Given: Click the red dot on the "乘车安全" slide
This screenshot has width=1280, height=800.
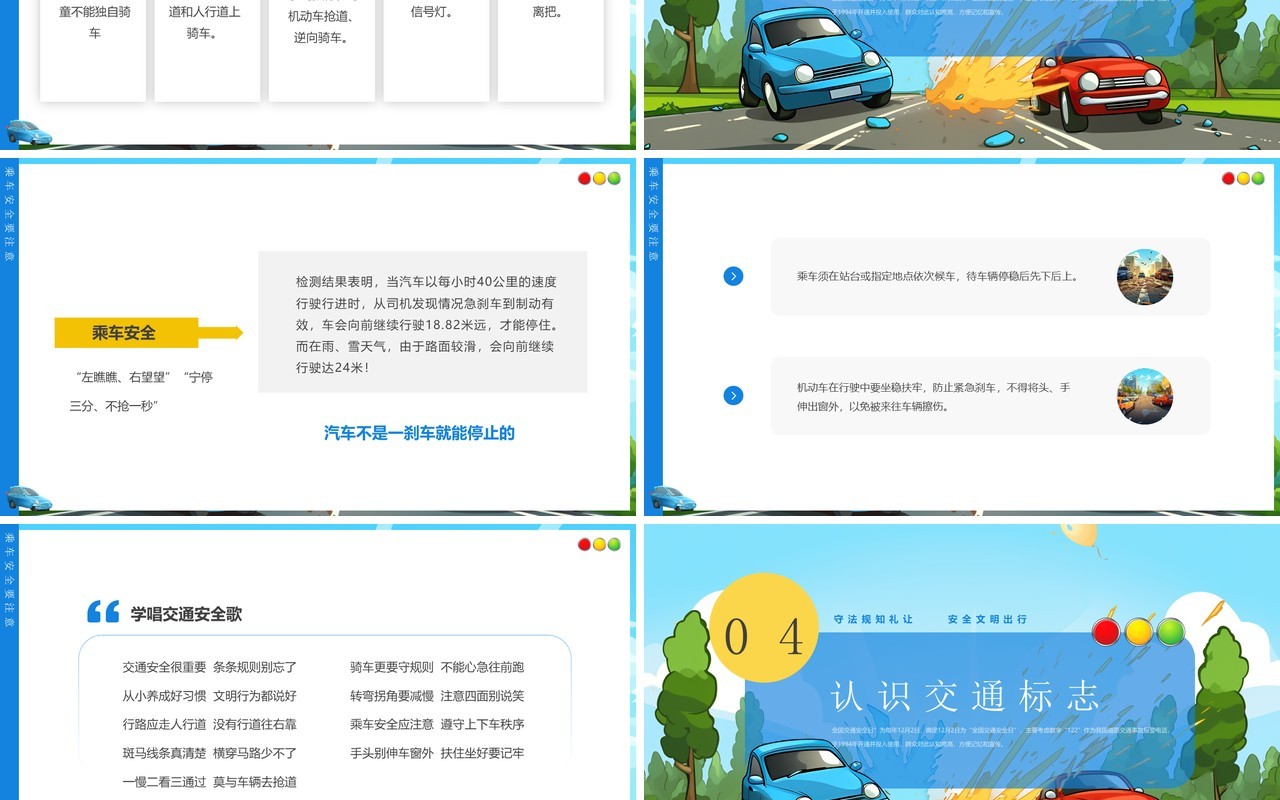Looking at the screenshot, I should click(x=585, y=178).
